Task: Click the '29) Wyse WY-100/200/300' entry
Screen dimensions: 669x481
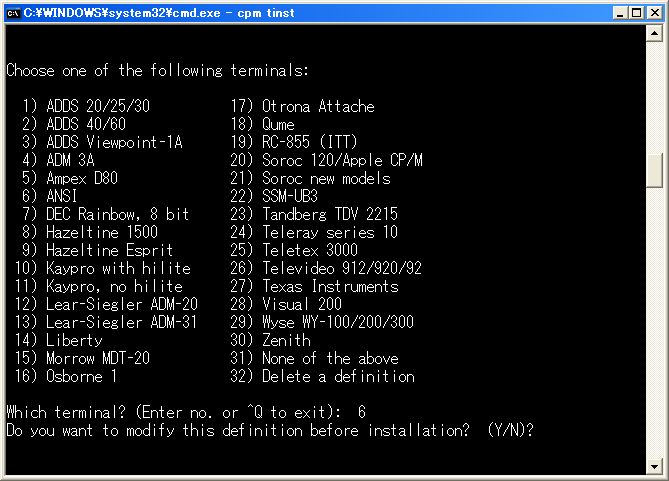Action: 322,322
